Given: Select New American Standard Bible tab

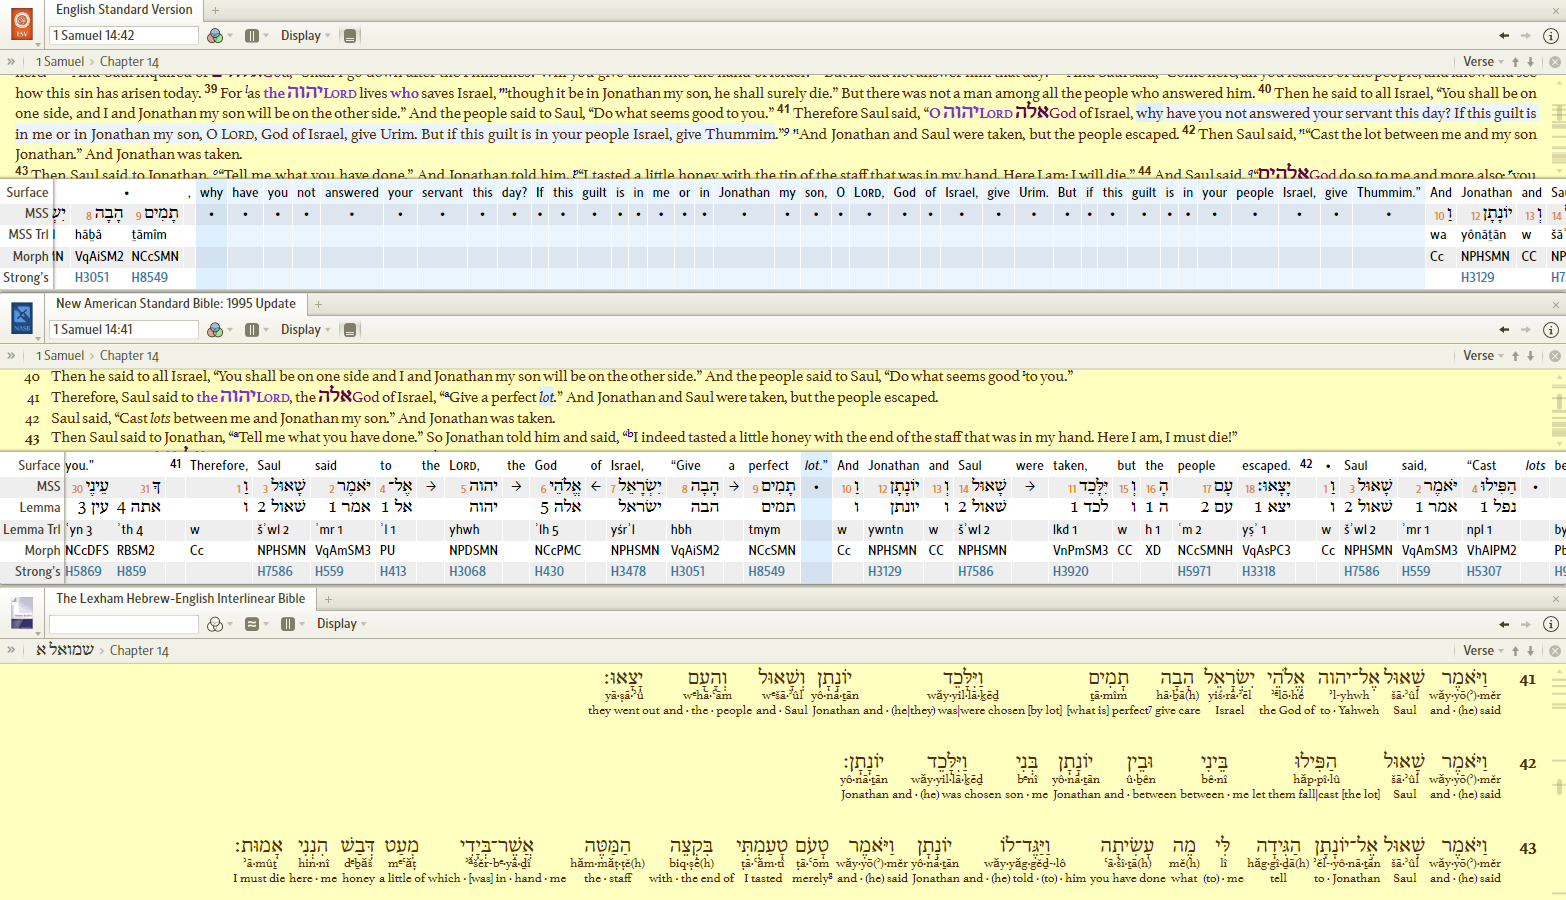Looking at the screenshot, I should [176, 304].
